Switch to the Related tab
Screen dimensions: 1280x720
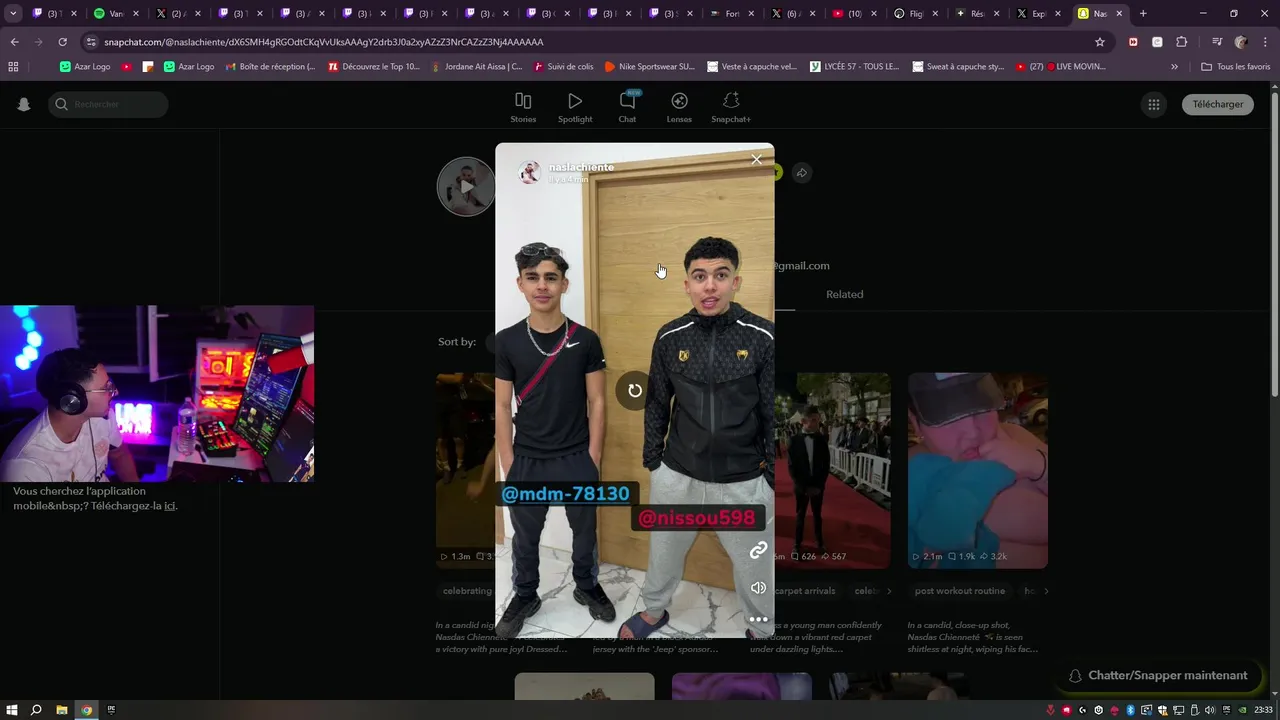click(844, 294)
